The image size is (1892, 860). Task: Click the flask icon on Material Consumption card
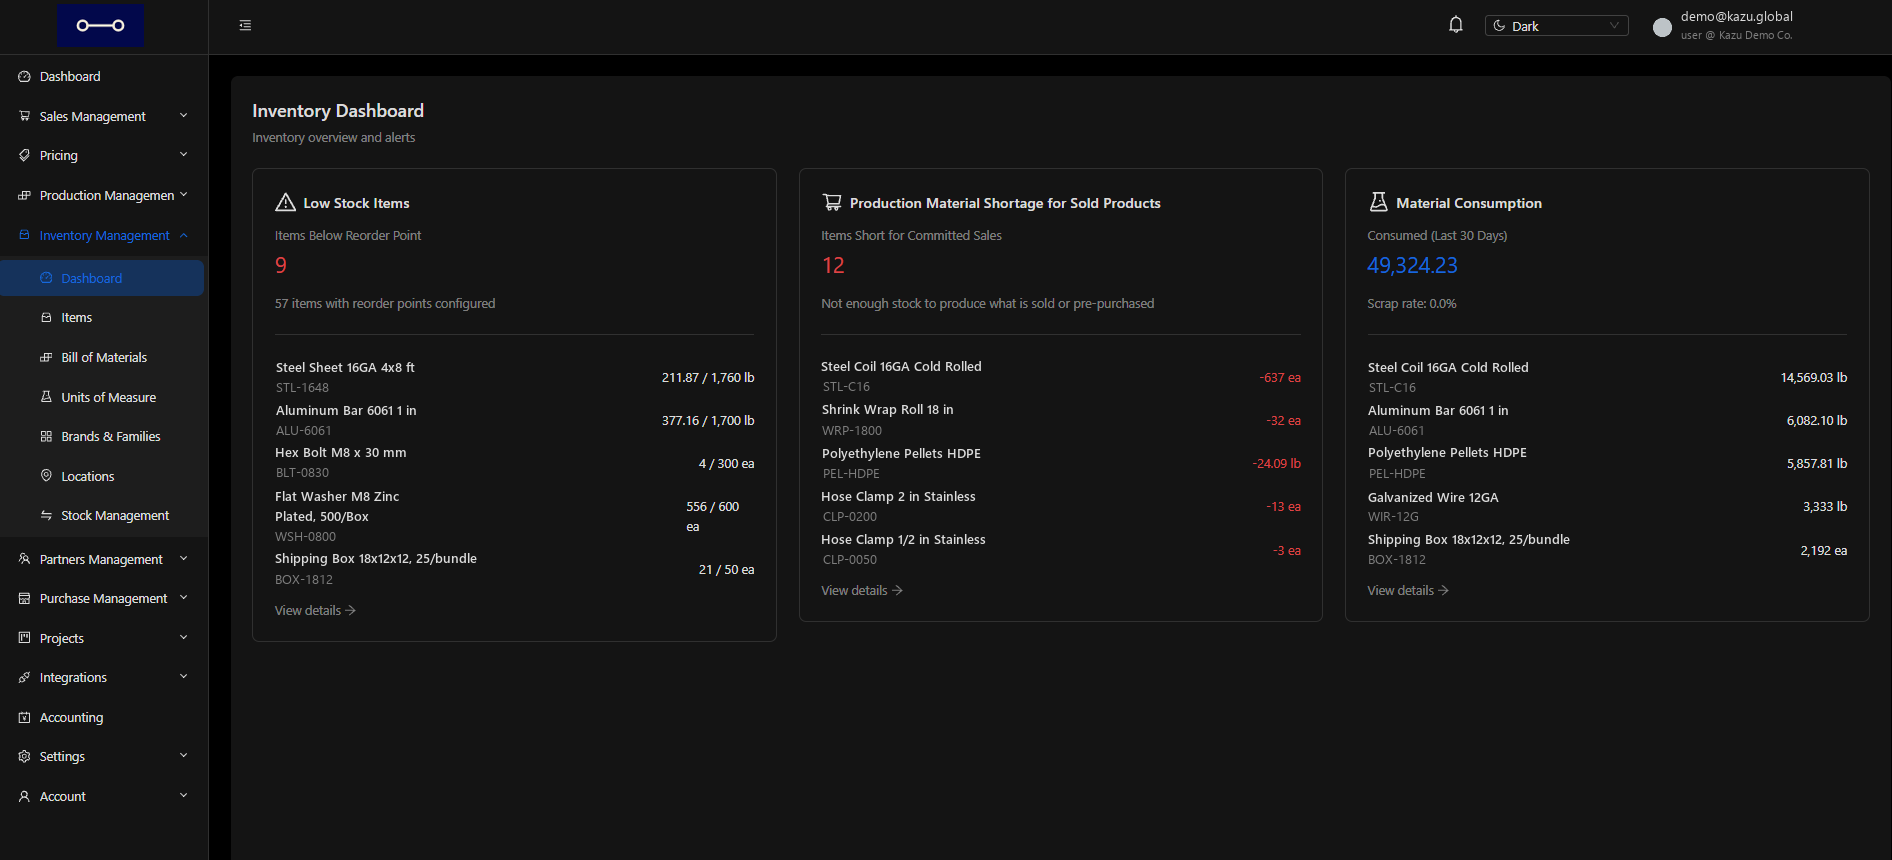(x=1378, y=202)
